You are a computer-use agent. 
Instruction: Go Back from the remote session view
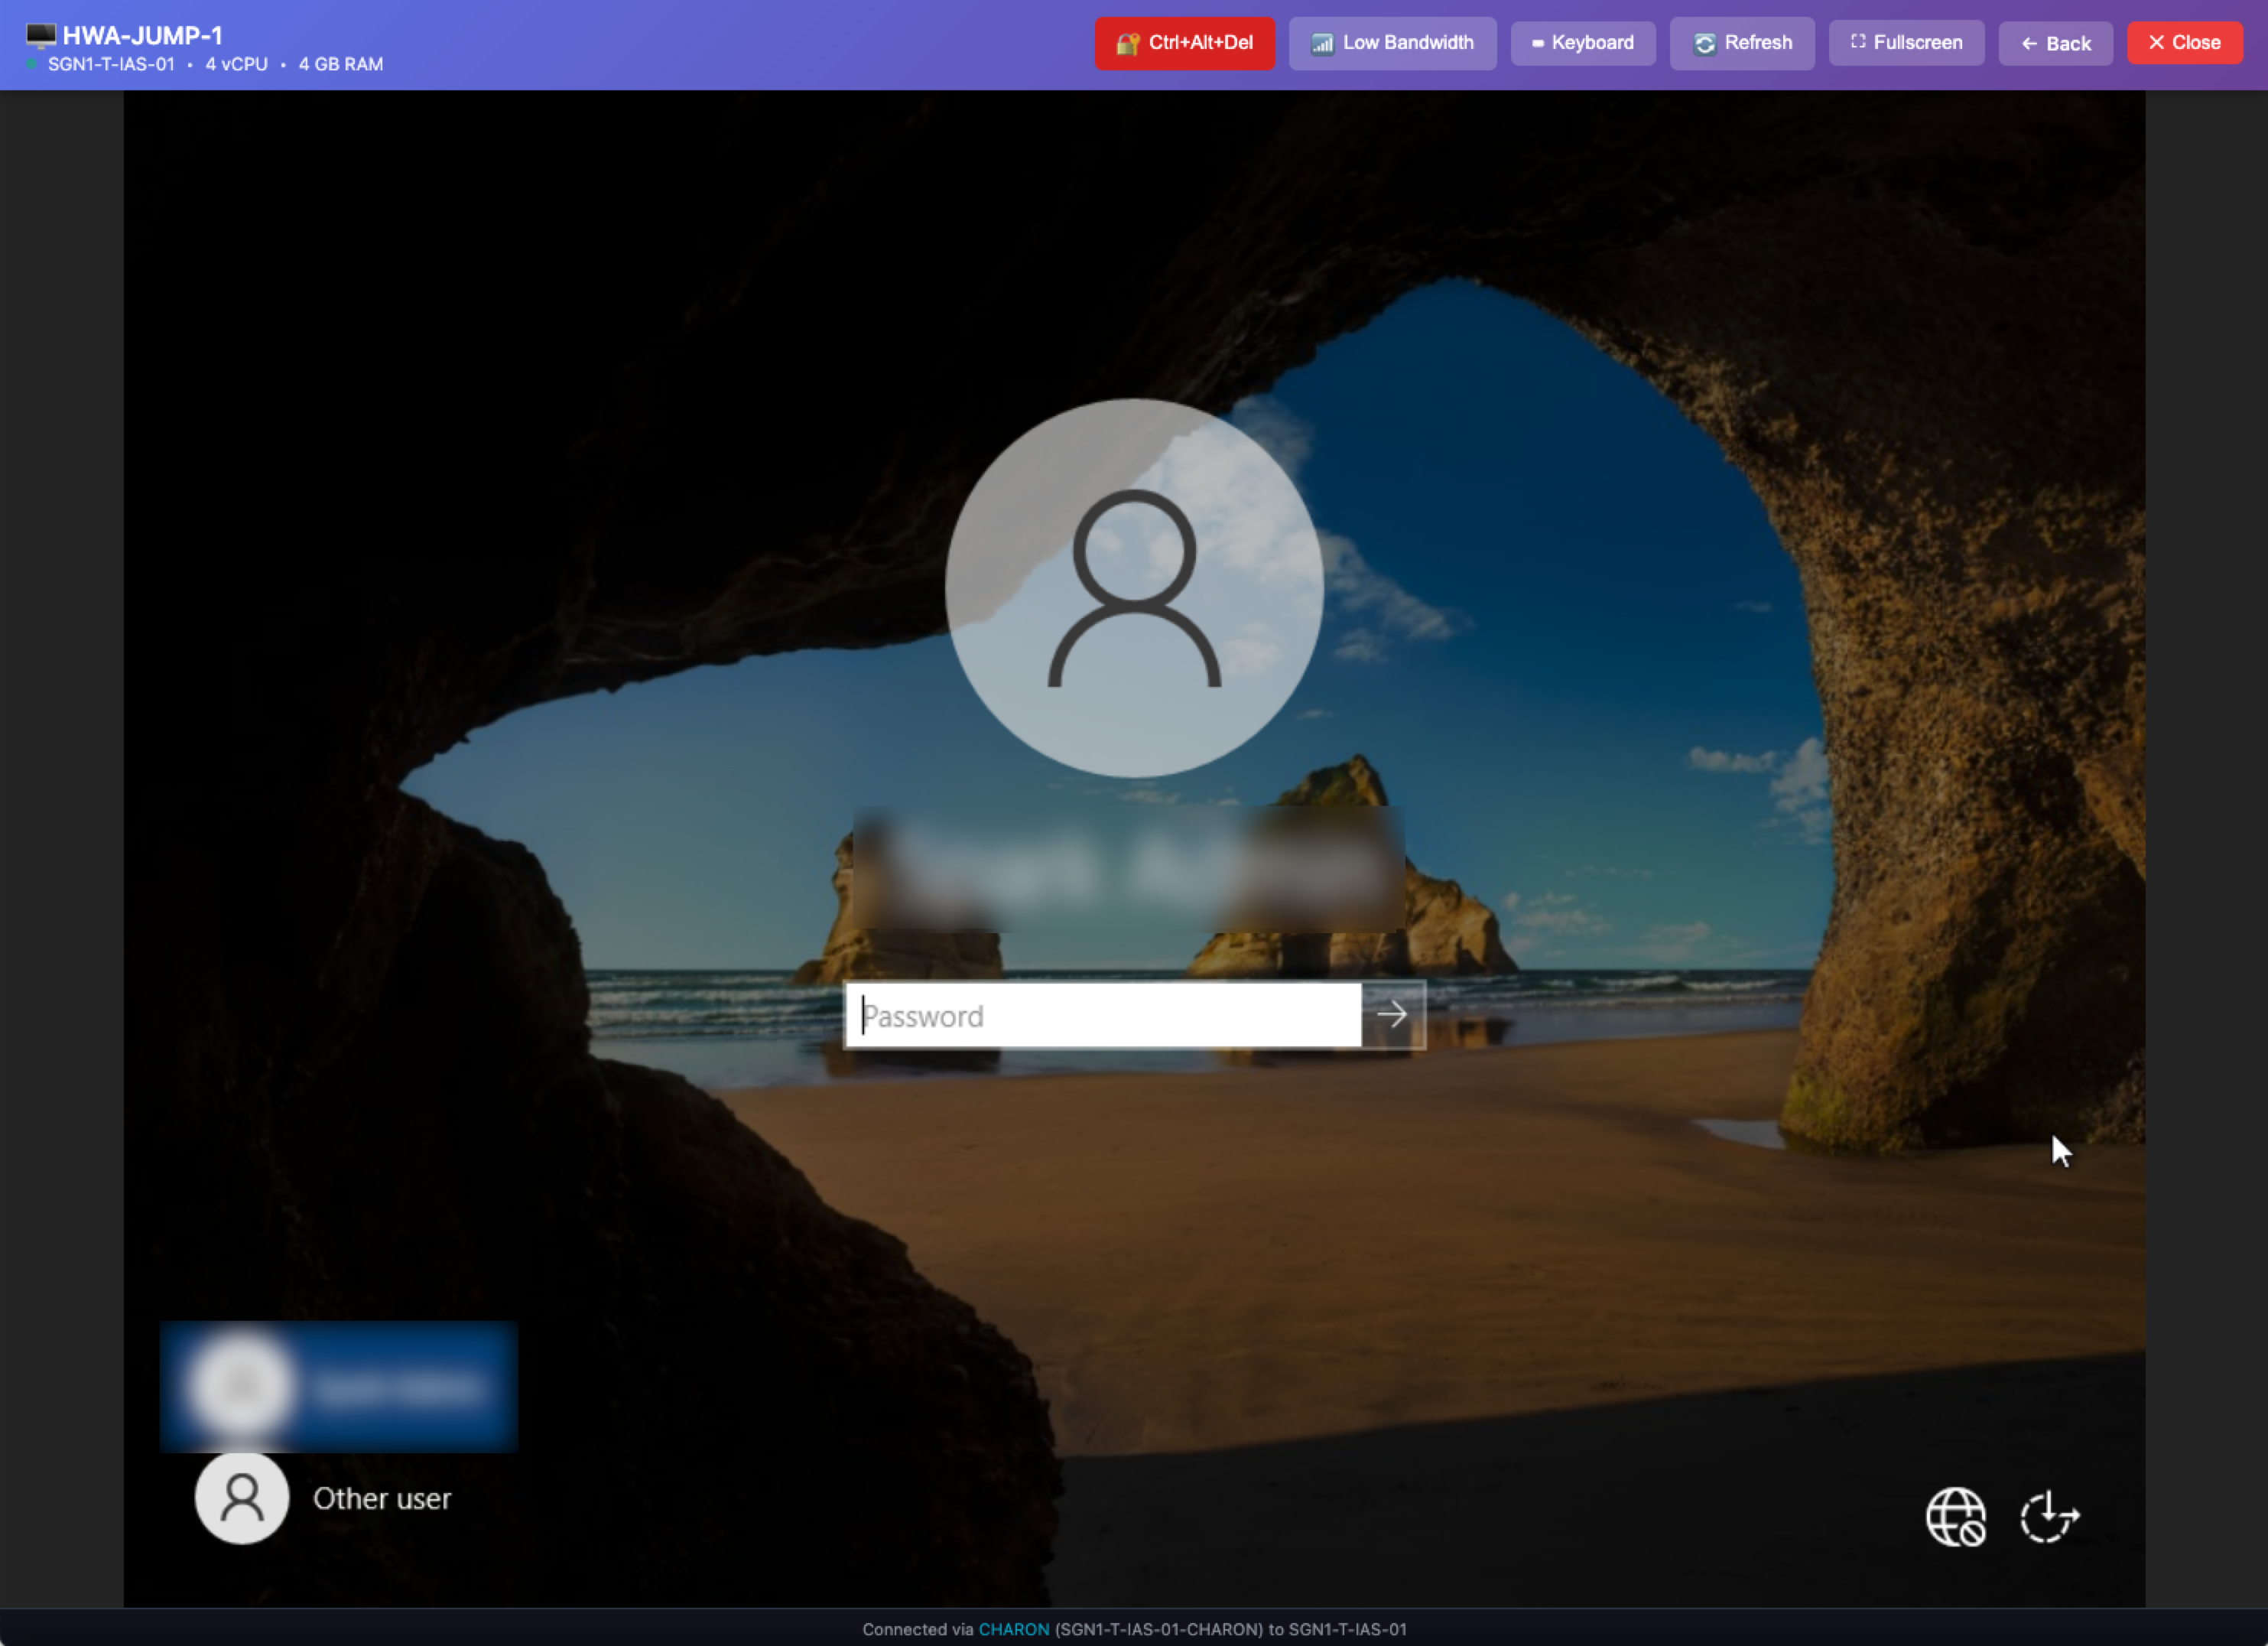pyautogui.click(x=2055, y=43)
